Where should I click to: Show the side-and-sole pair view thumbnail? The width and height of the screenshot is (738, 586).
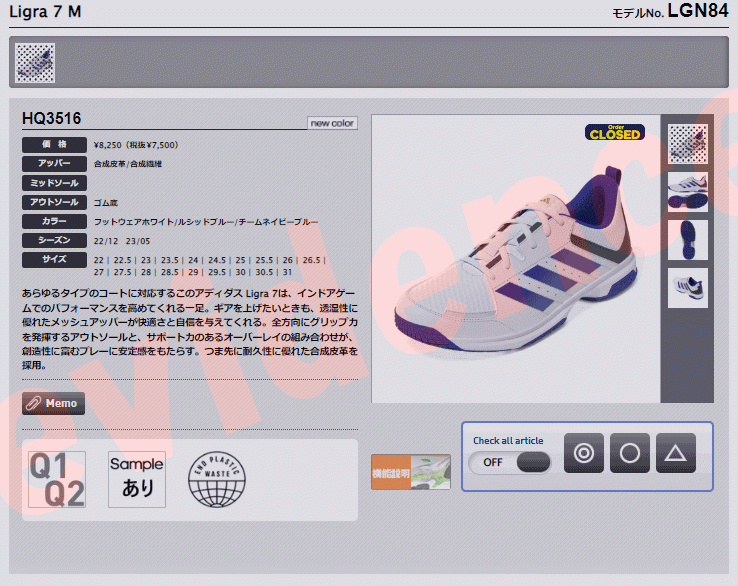(x=688, y=192)
